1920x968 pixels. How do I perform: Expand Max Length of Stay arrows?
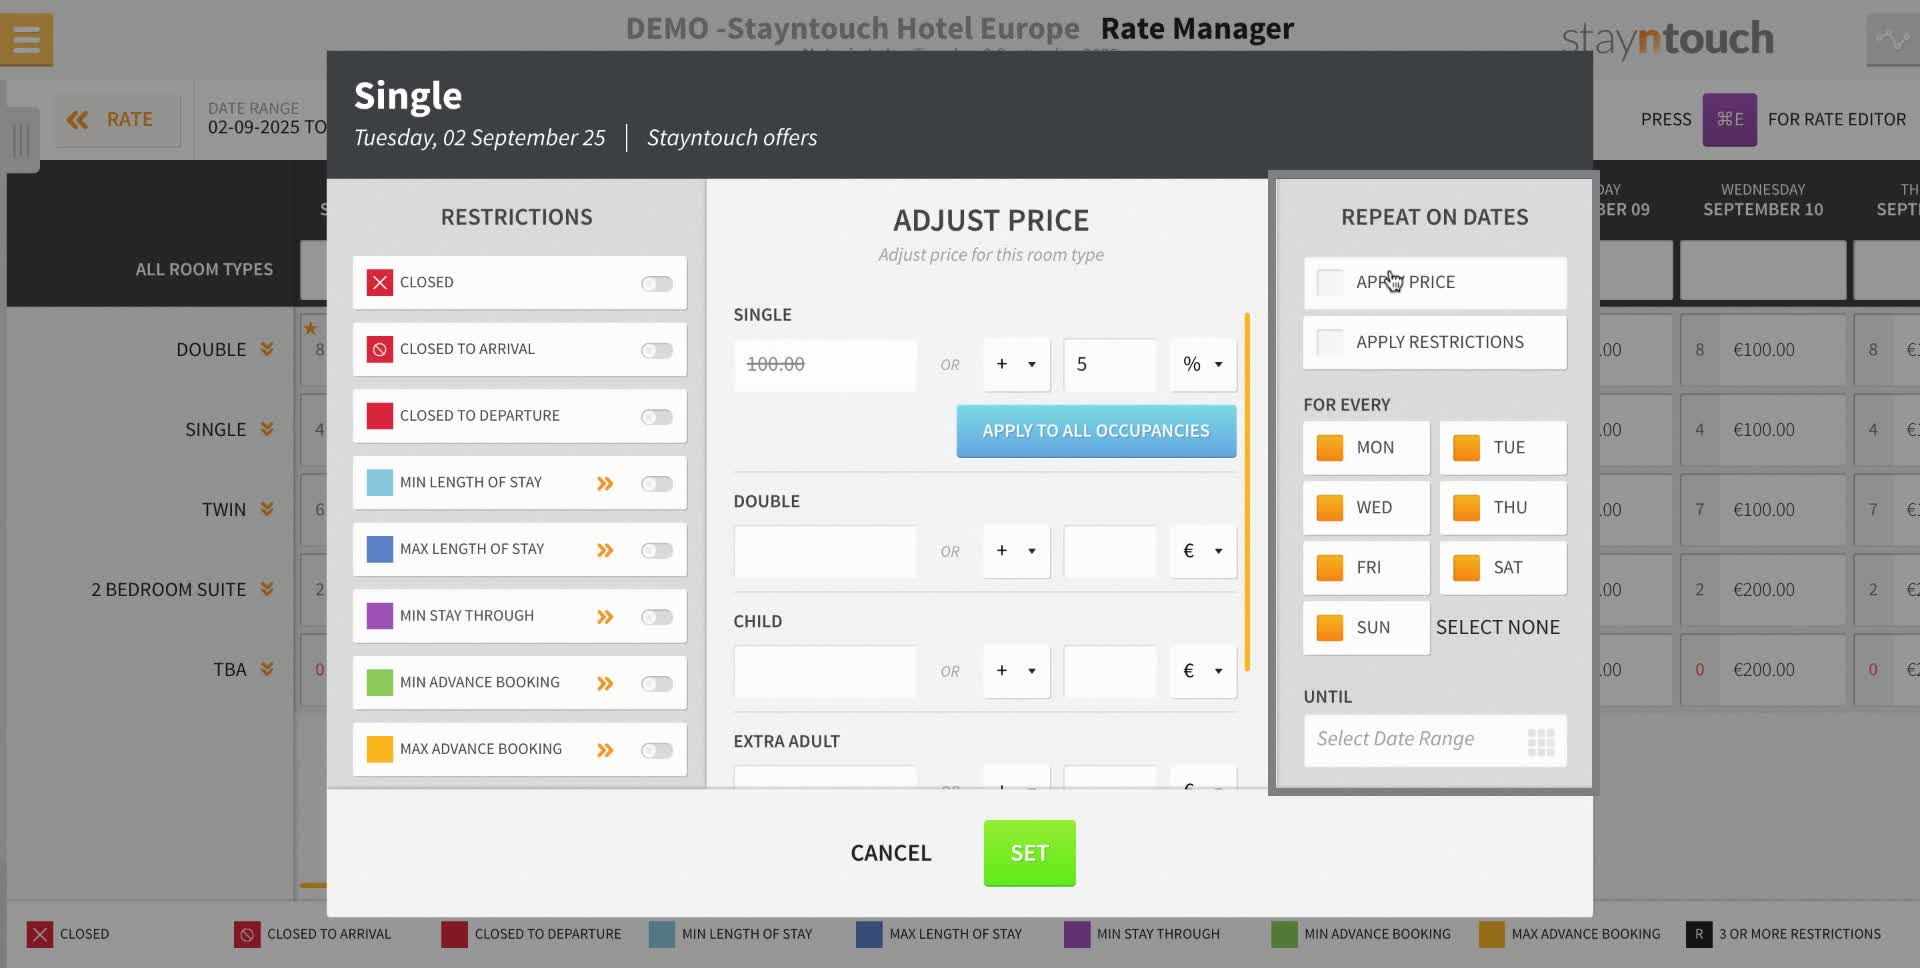[605, 550]
